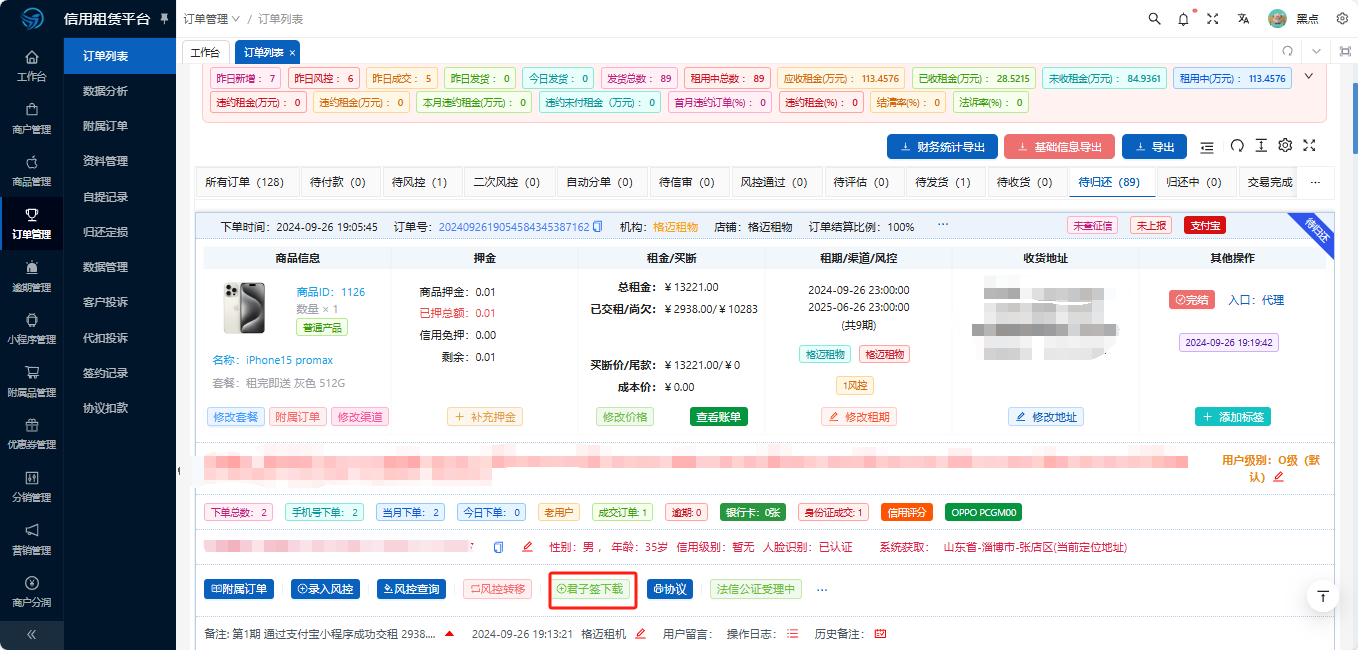Open table column settings gear icon
The width and height of the screenshot is (1358, 650).
1285,146
